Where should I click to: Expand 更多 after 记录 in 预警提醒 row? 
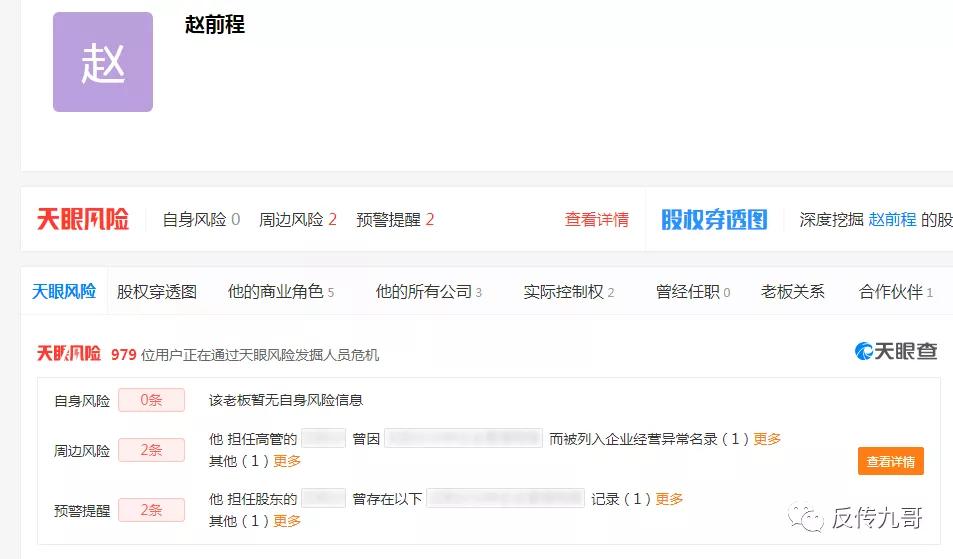[x=670, y=499]
